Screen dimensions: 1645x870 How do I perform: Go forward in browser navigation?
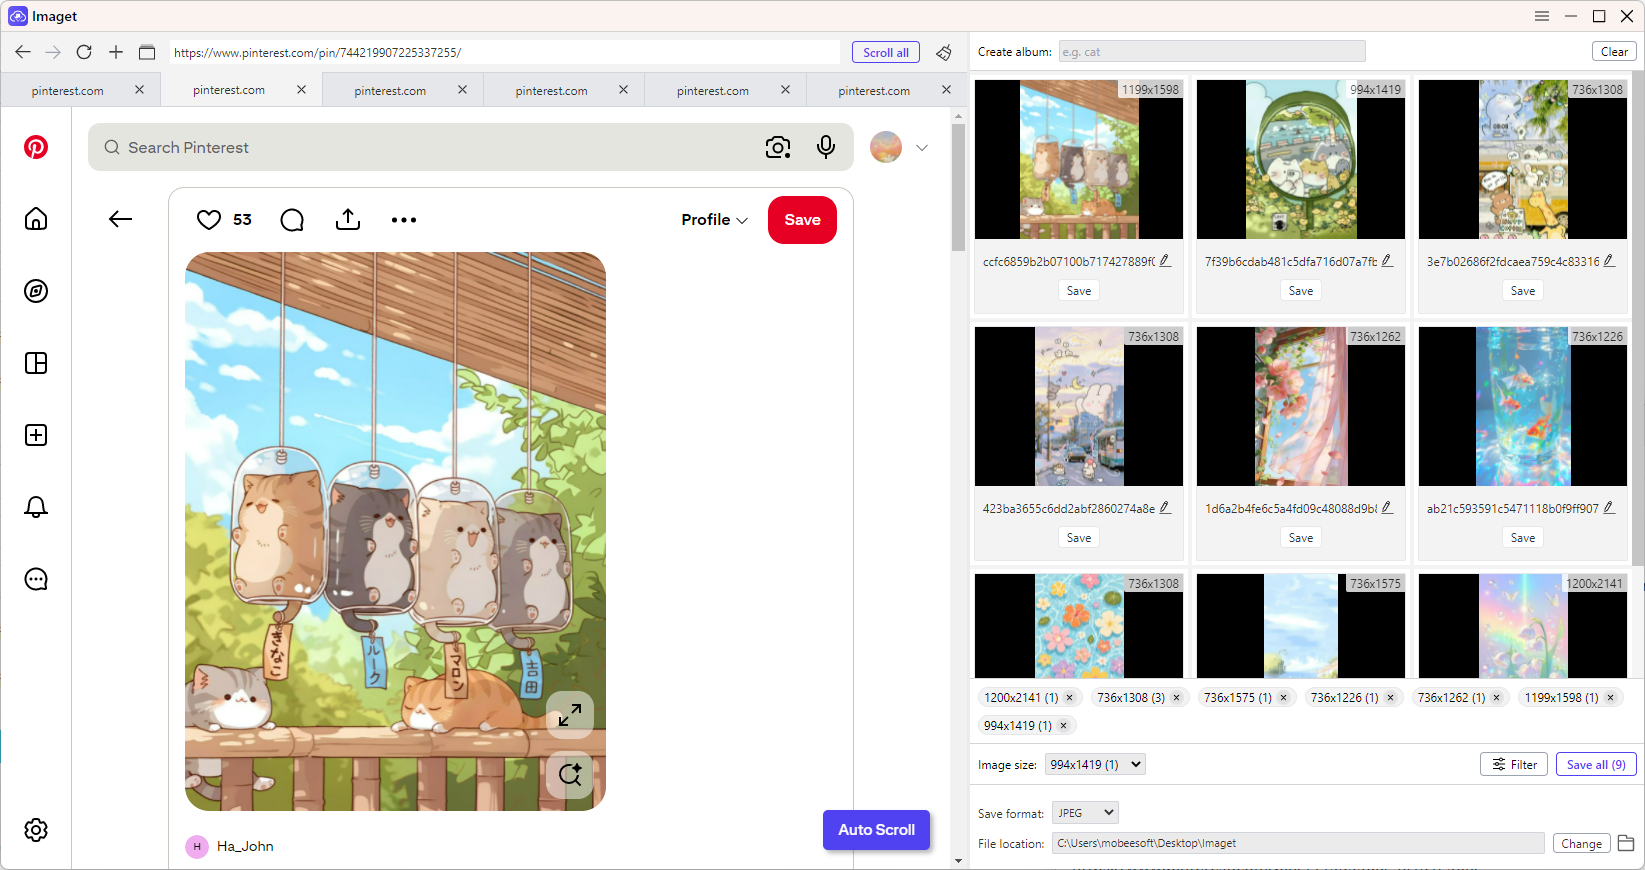(53, 52)
